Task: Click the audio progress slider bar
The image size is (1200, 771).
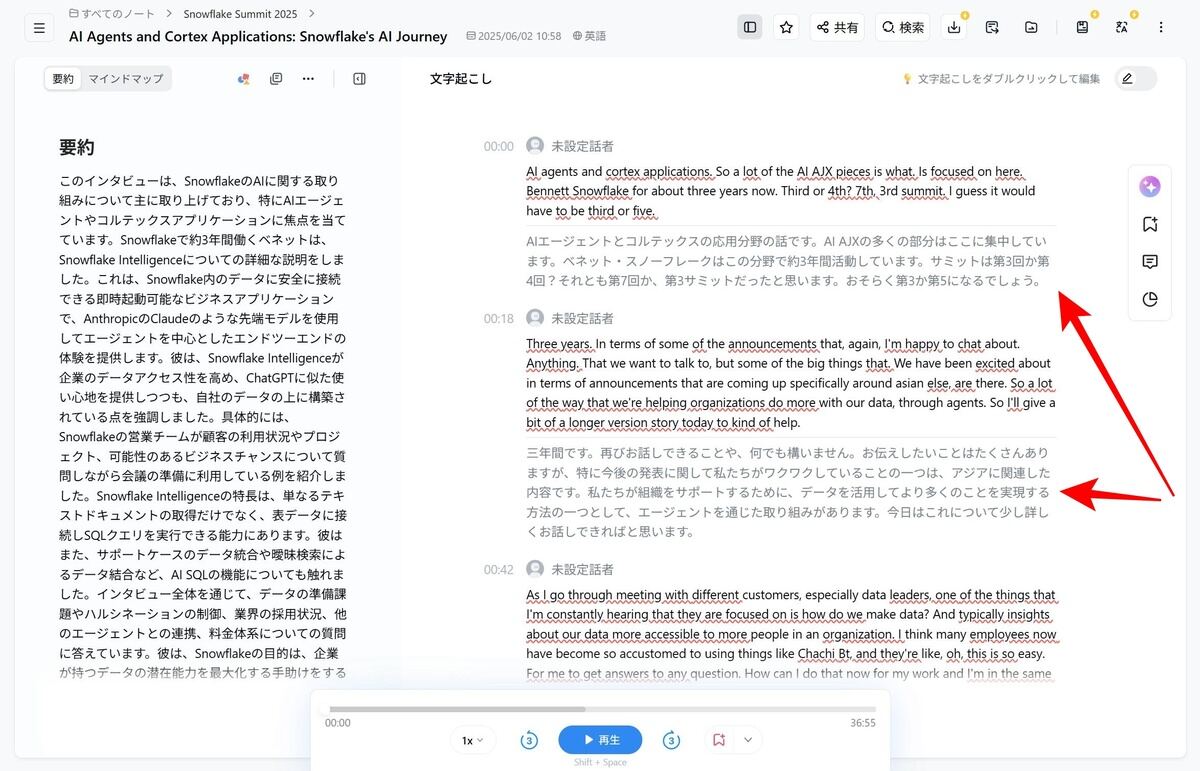Action: tap(600, 709)
